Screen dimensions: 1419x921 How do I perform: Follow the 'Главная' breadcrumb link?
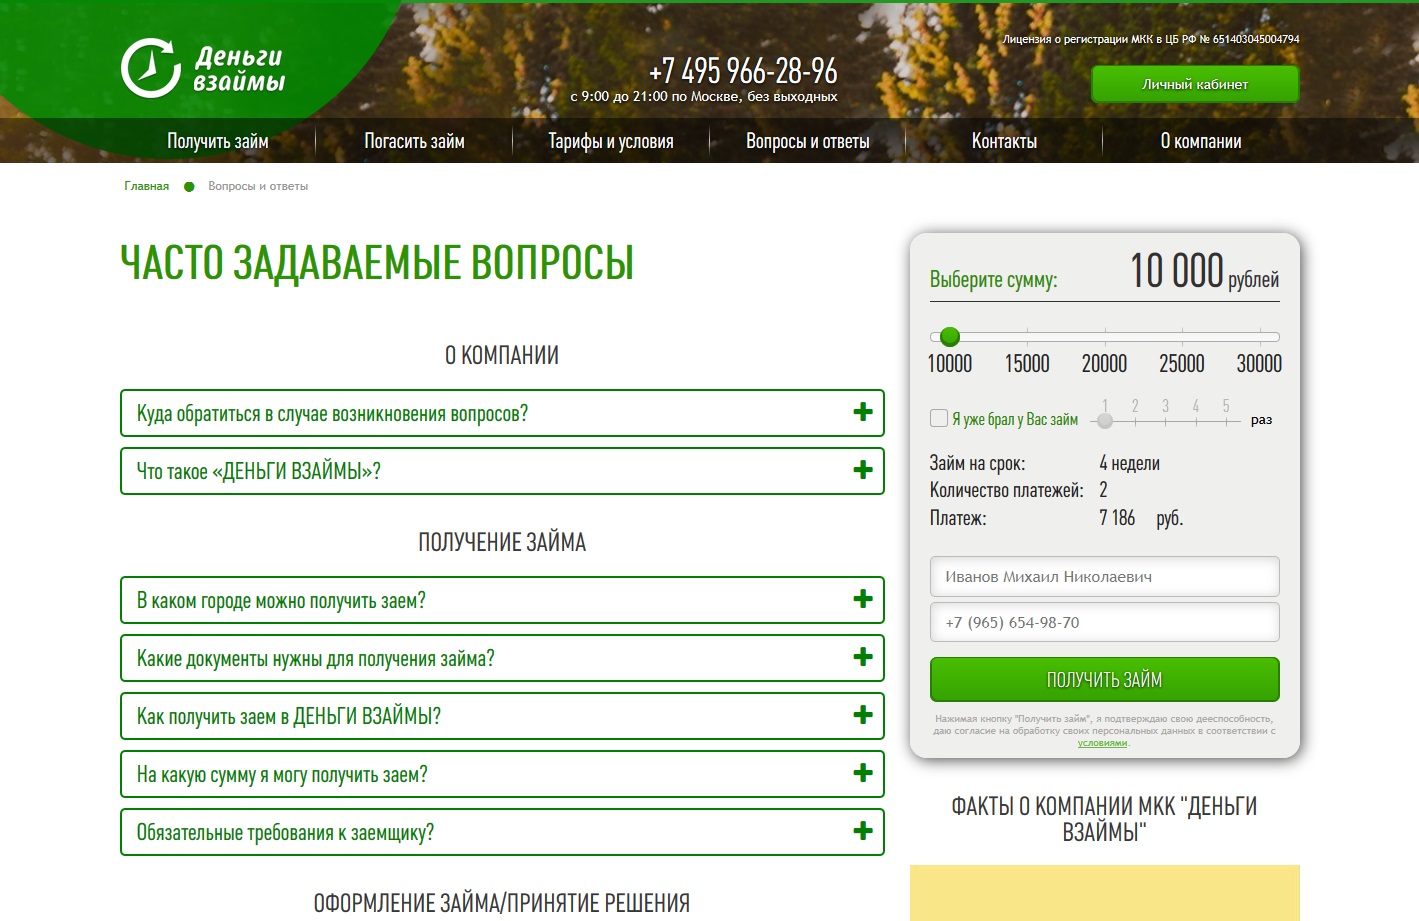point(147,186)
